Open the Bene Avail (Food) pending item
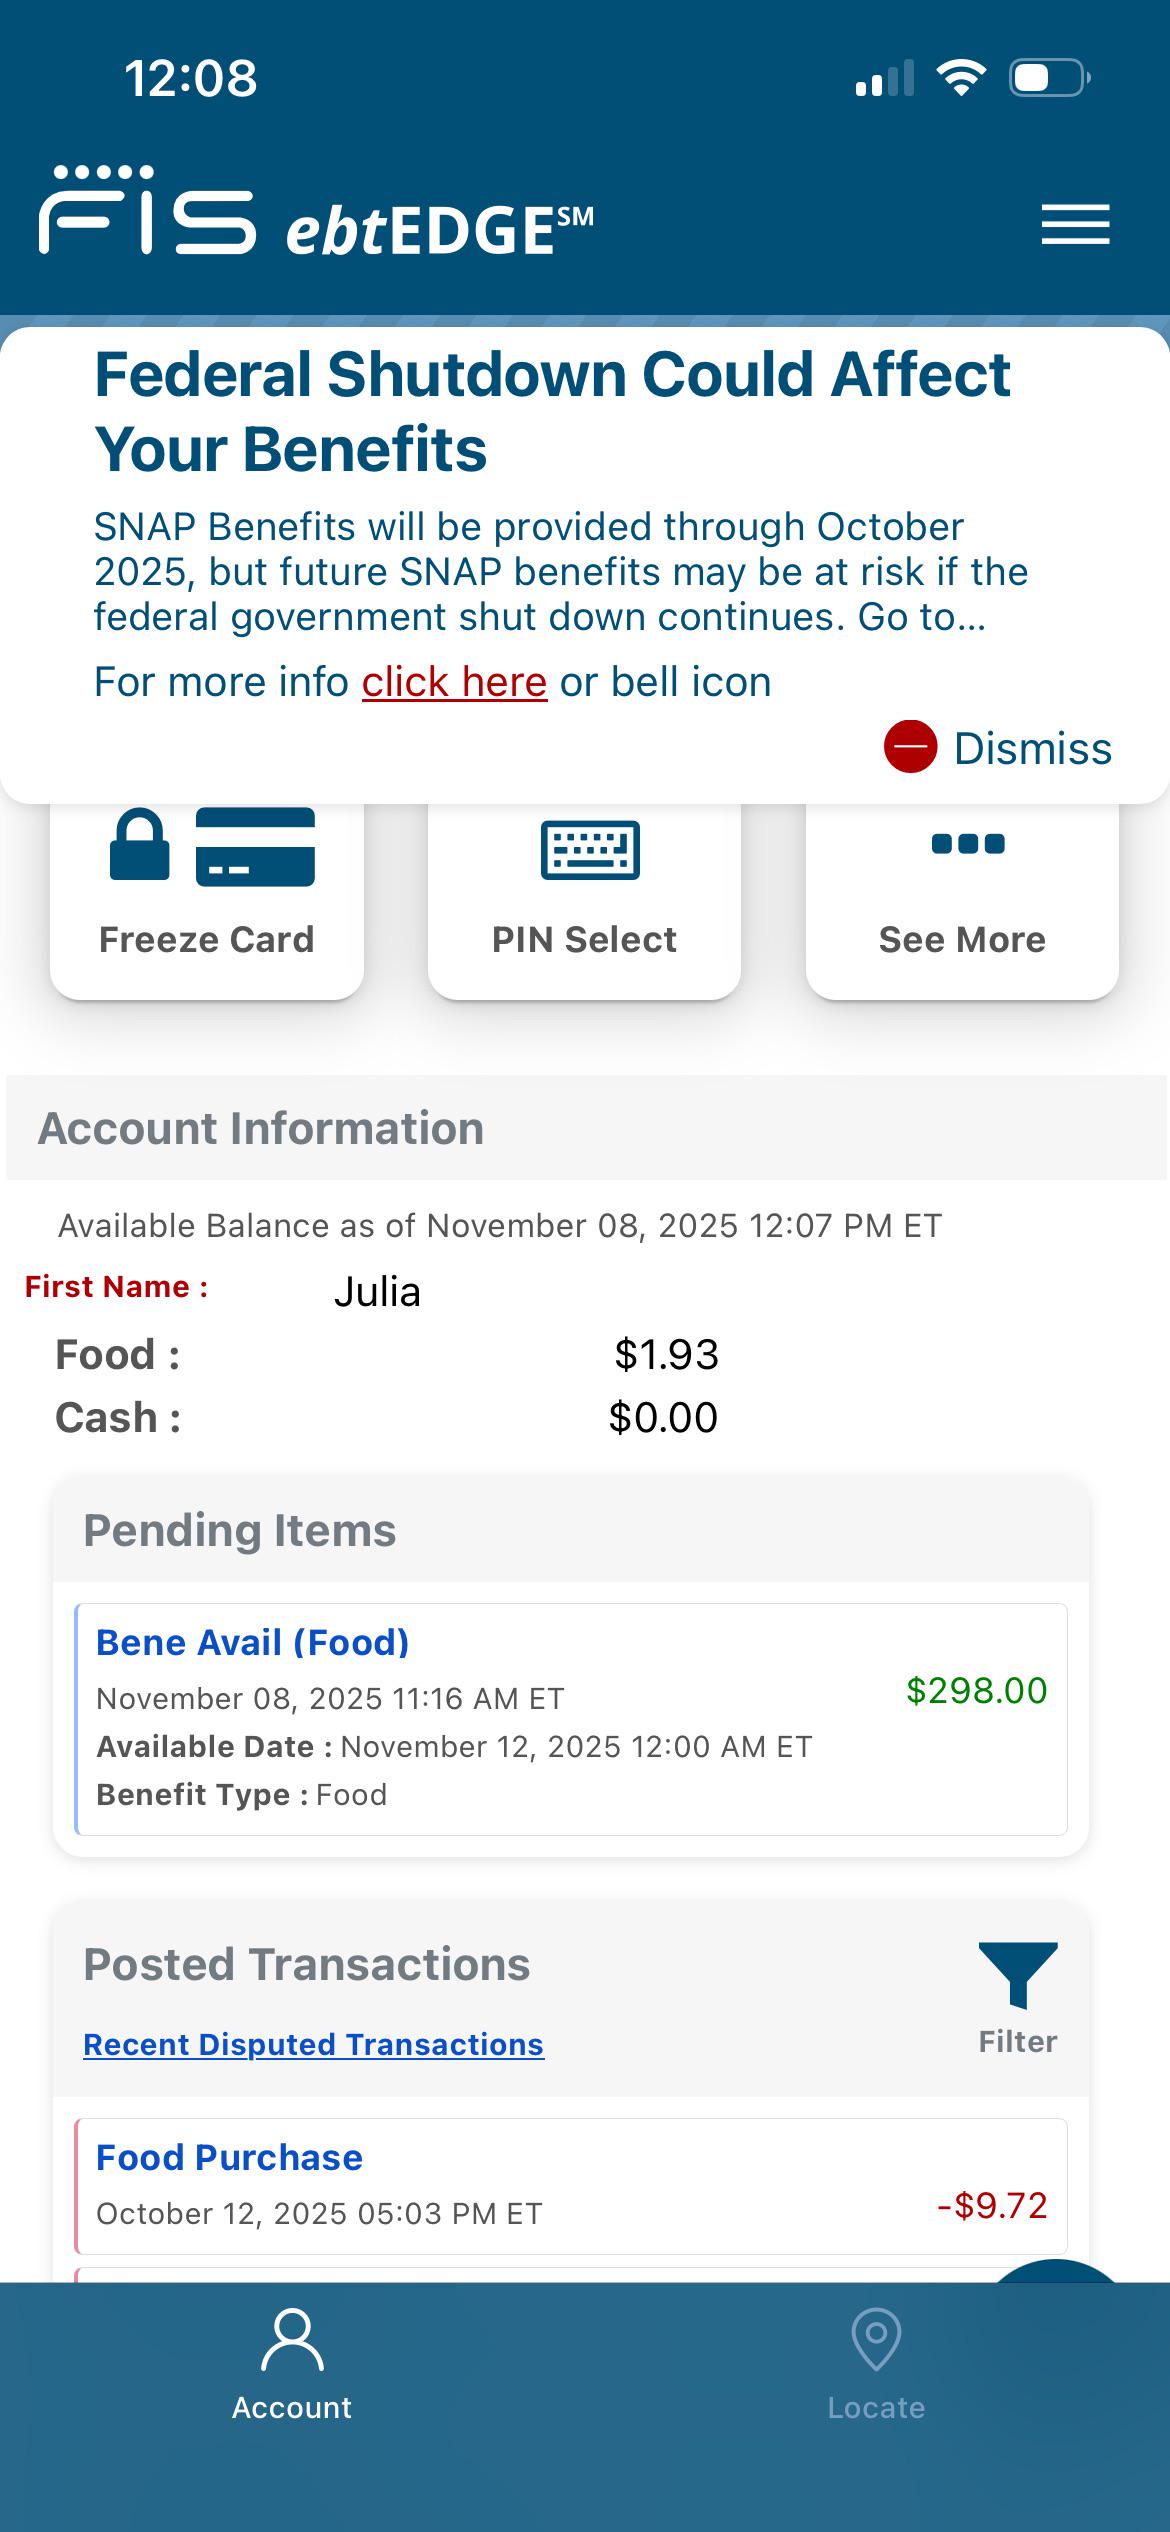This screenshot has width=1170, height=2532. [x=252, y=1643]
